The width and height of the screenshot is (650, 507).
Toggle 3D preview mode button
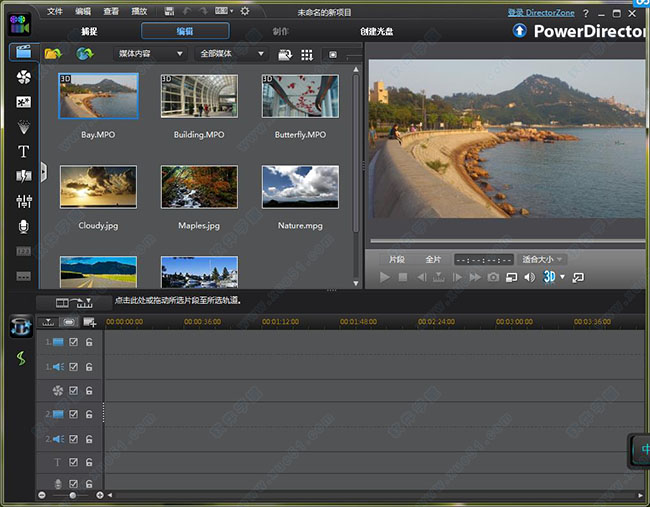click(549, 277)
